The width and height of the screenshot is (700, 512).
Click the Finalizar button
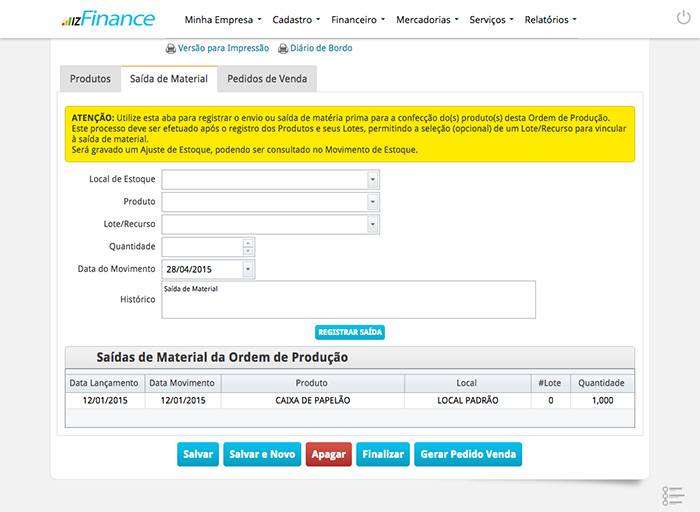382,454
